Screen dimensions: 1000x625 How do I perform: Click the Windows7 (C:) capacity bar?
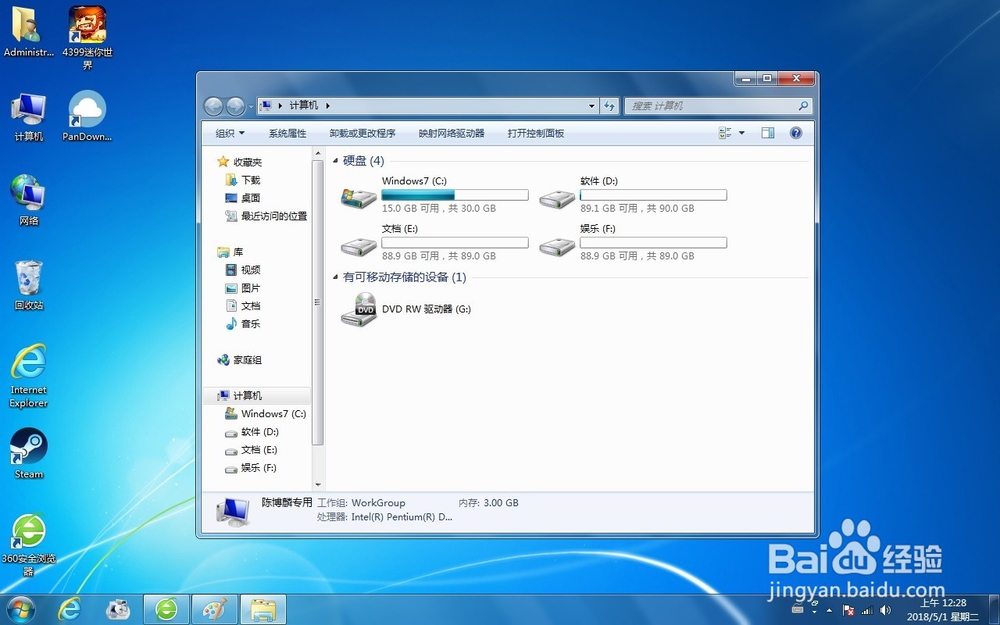pos(455,195)
